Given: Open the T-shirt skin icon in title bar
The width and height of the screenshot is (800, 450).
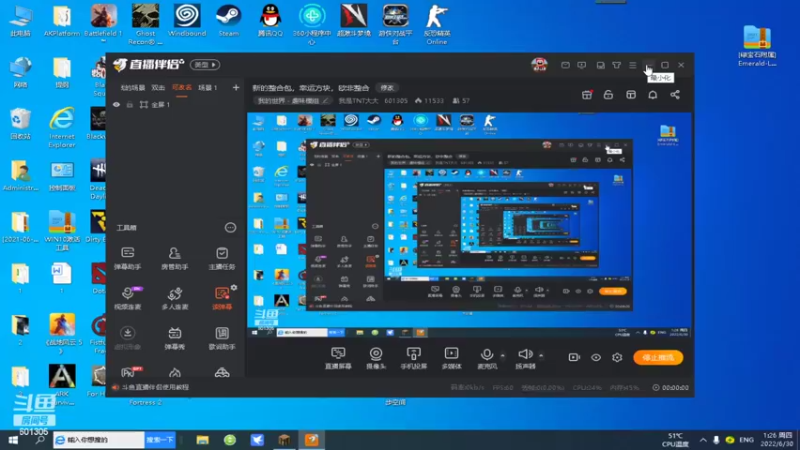Looking at the screenshot, I should (617, 65).
